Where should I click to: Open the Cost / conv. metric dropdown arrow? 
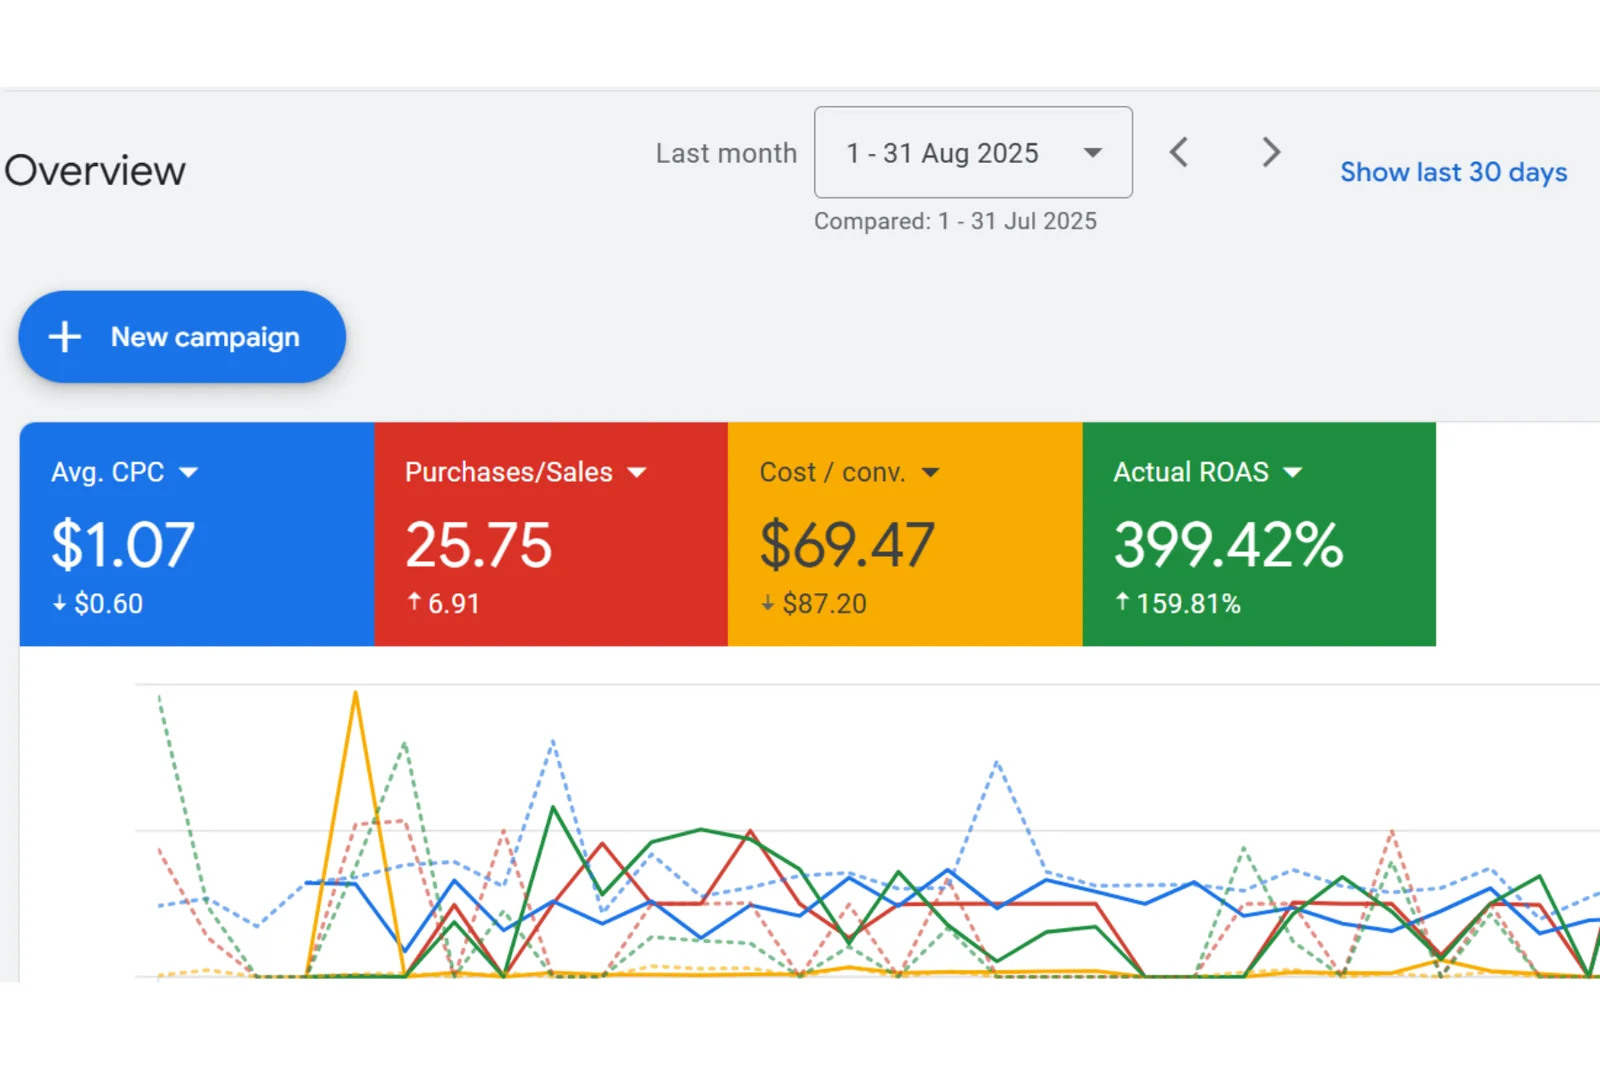point(930,473)
